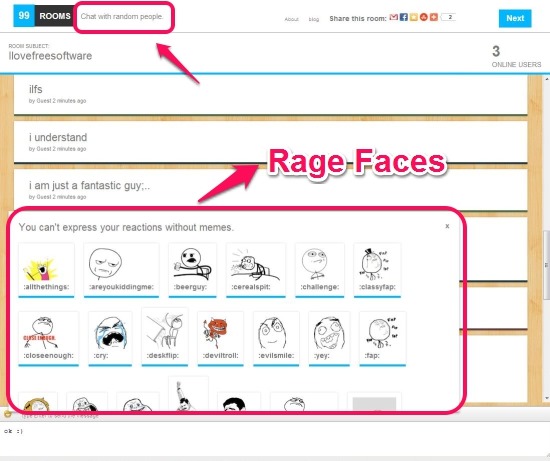Select the :fap: rage face
Screen dimensions: 550x461
(x=383, y=339)
